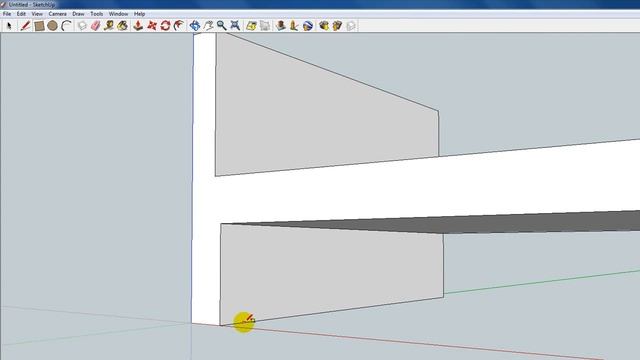Select the Rectangle tool
This screenshot has height=360, width=640.
tap(39, 26)
